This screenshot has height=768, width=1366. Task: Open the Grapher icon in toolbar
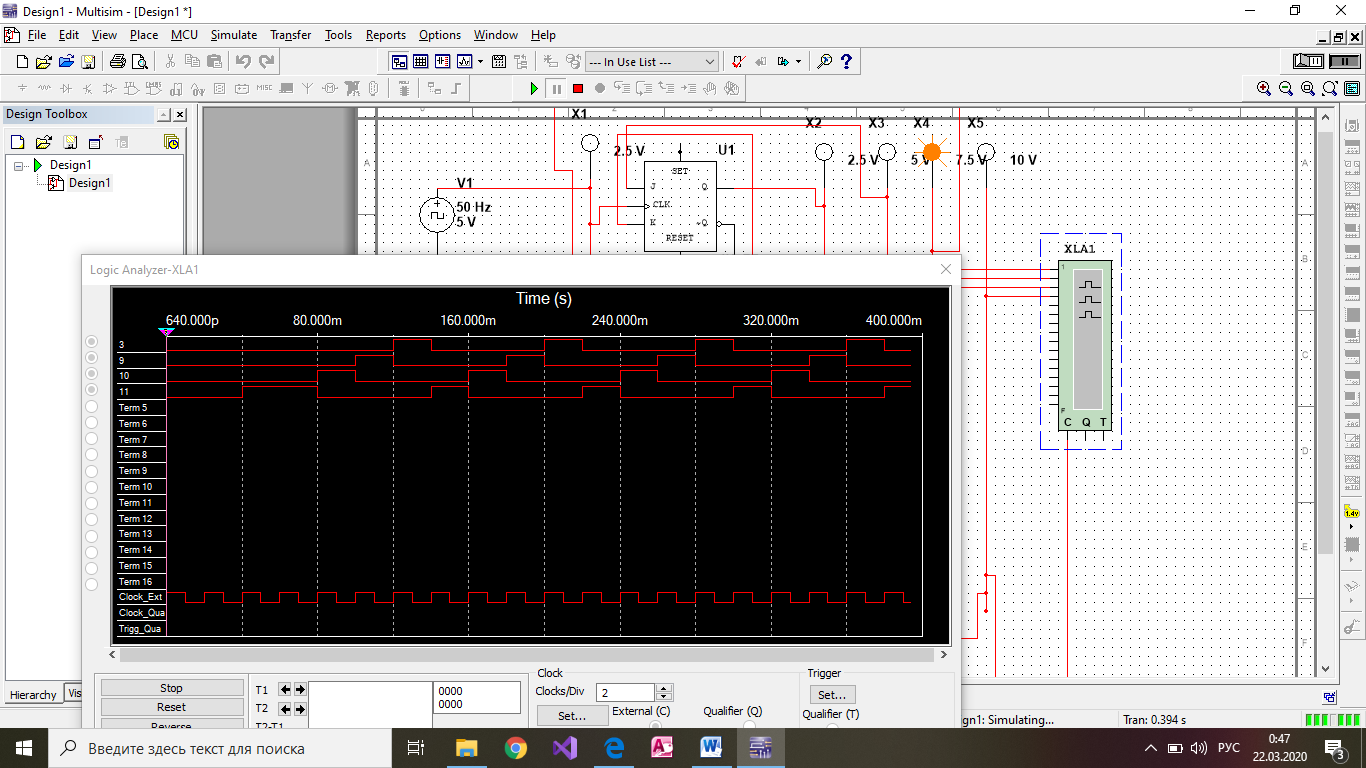[464, 62]
